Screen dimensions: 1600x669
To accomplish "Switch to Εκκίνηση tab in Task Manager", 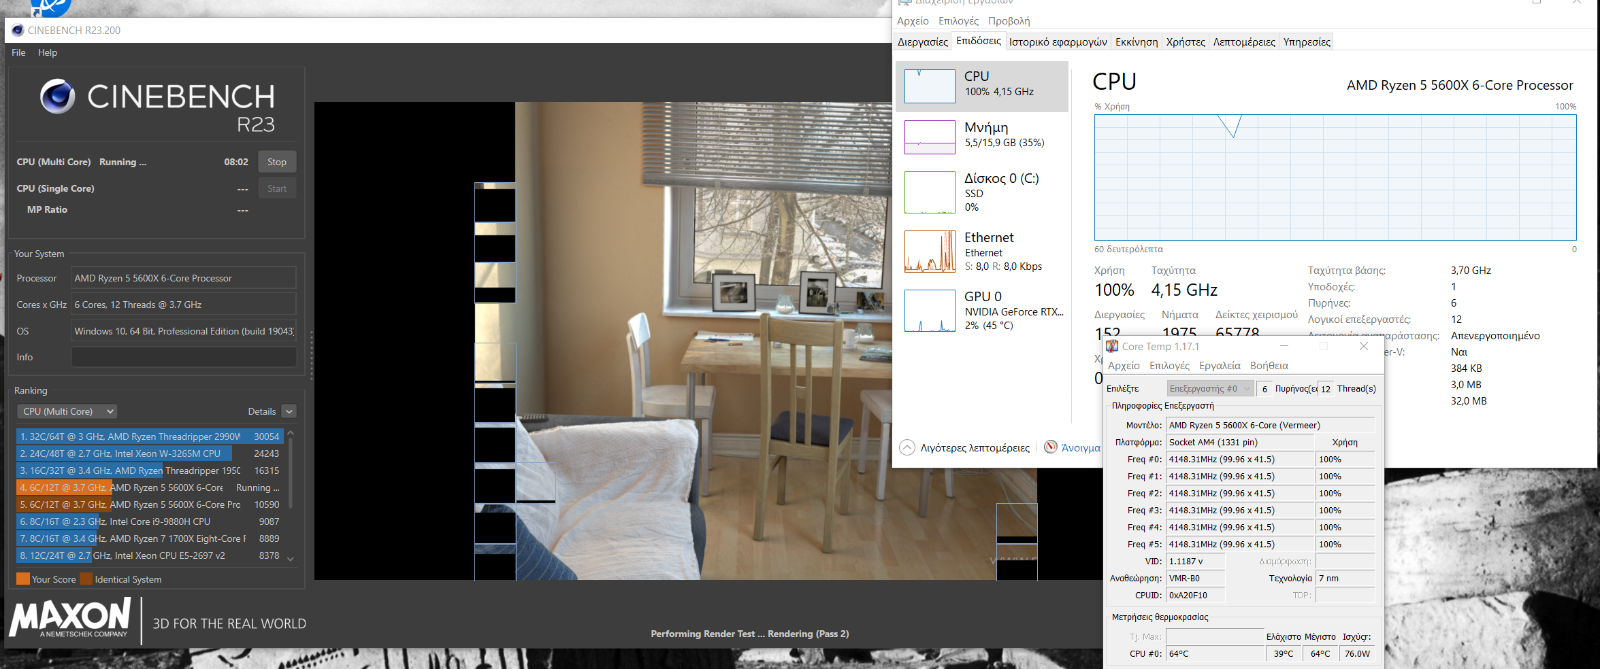I will coord(1137,42).
